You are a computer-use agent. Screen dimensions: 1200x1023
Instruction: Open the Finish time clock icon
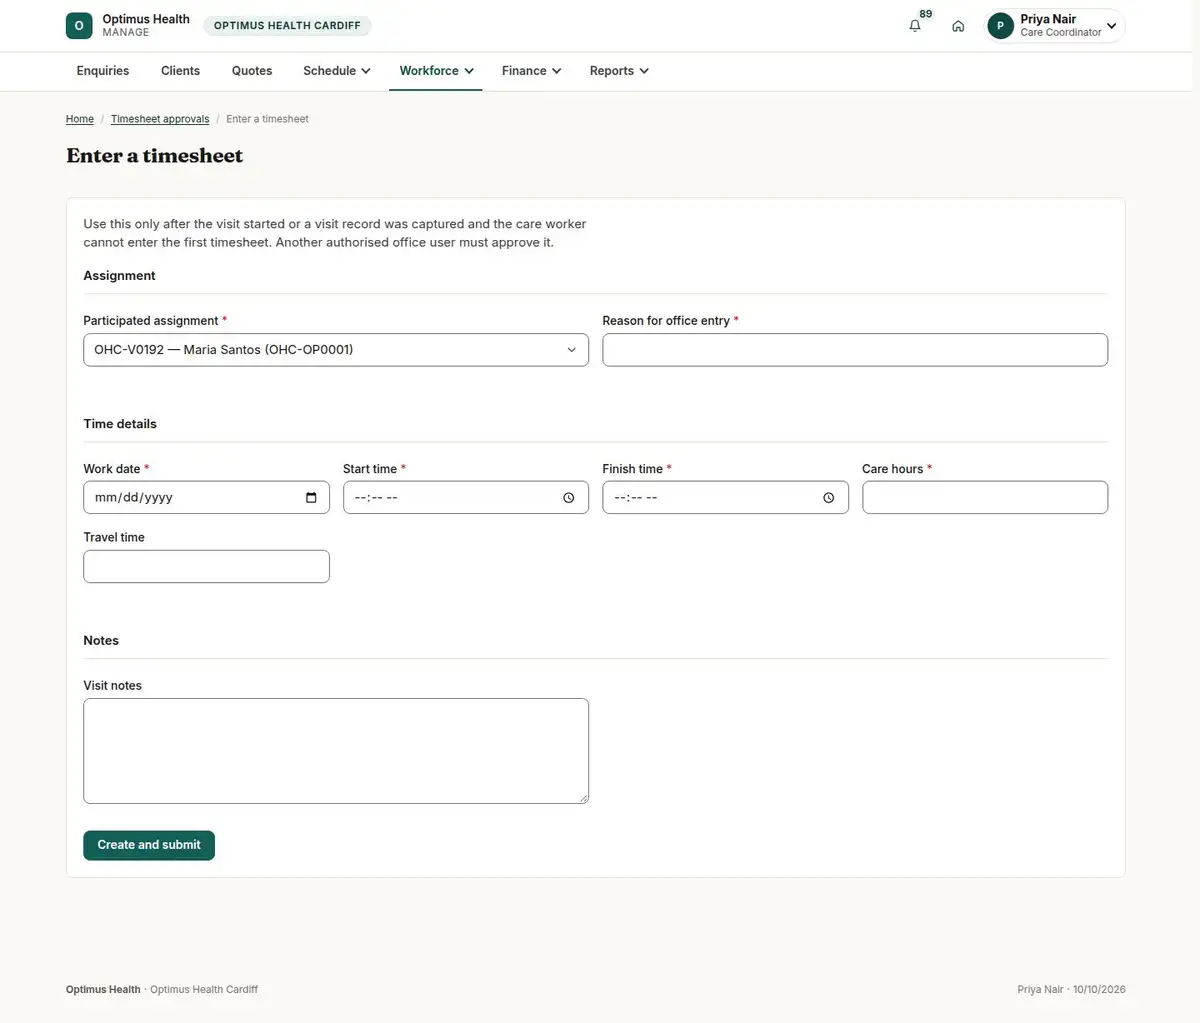[x=828, y=498]
